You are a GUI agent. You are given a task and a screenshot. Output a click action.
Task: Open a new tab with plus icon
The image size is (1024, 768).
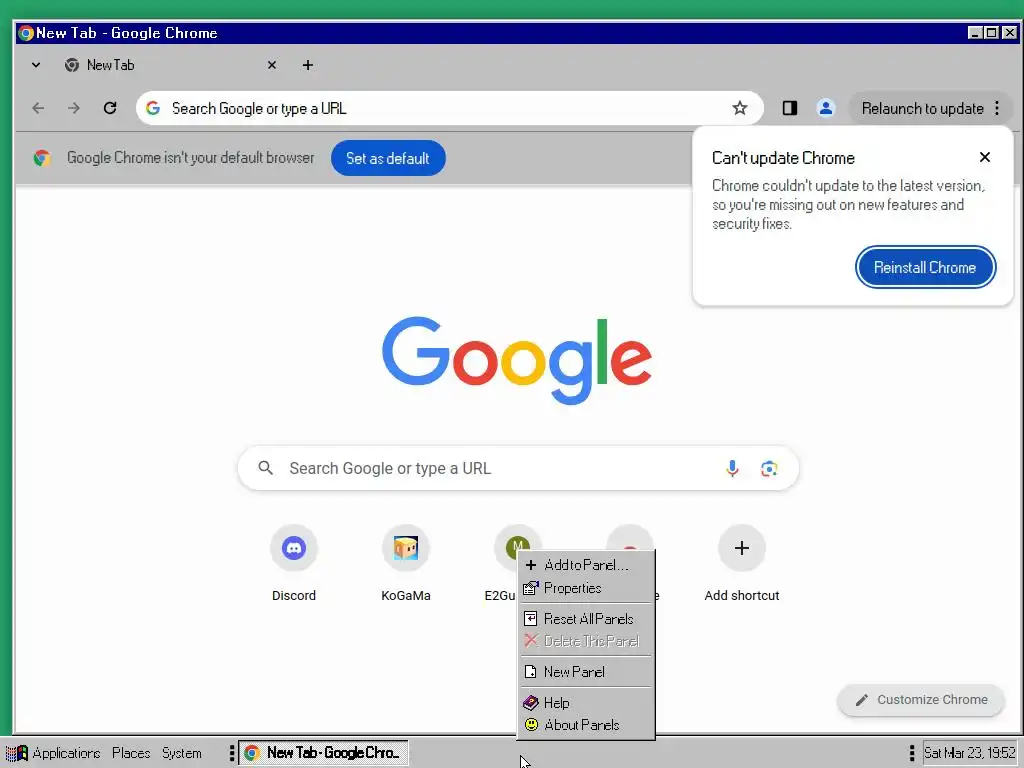click(x=308, y=65)
